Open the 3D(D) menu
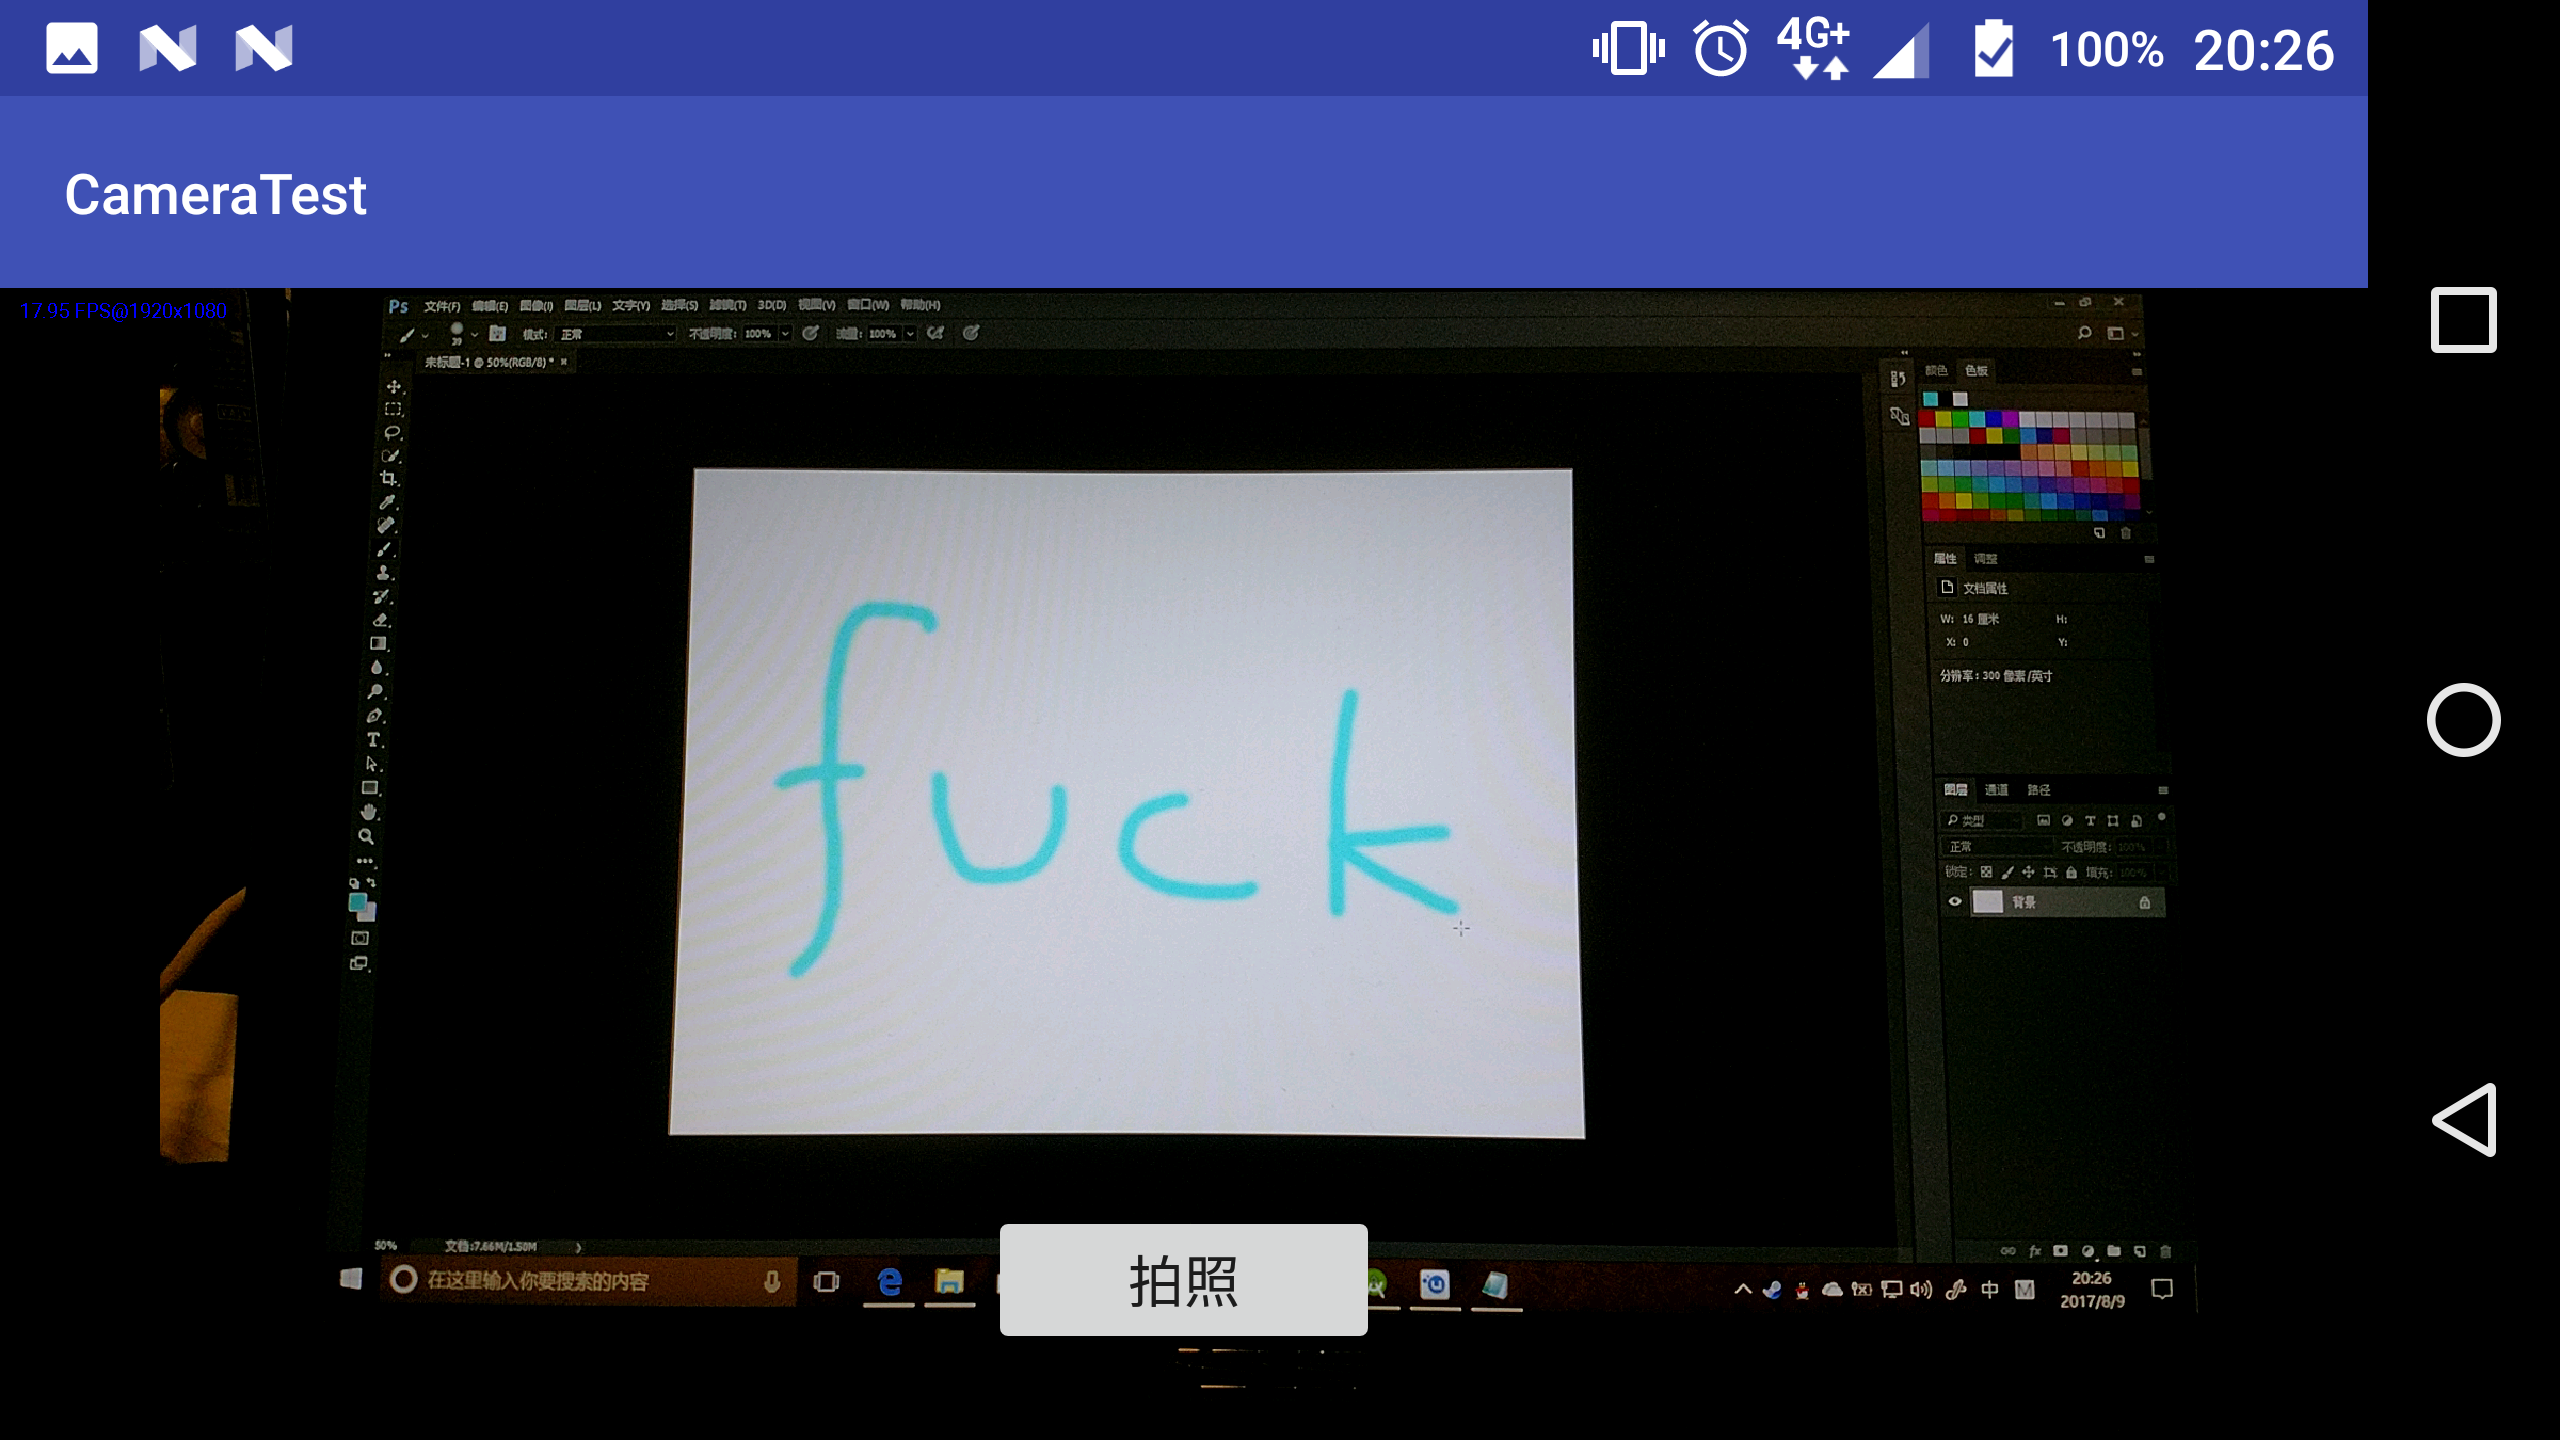 click(772, 305)
